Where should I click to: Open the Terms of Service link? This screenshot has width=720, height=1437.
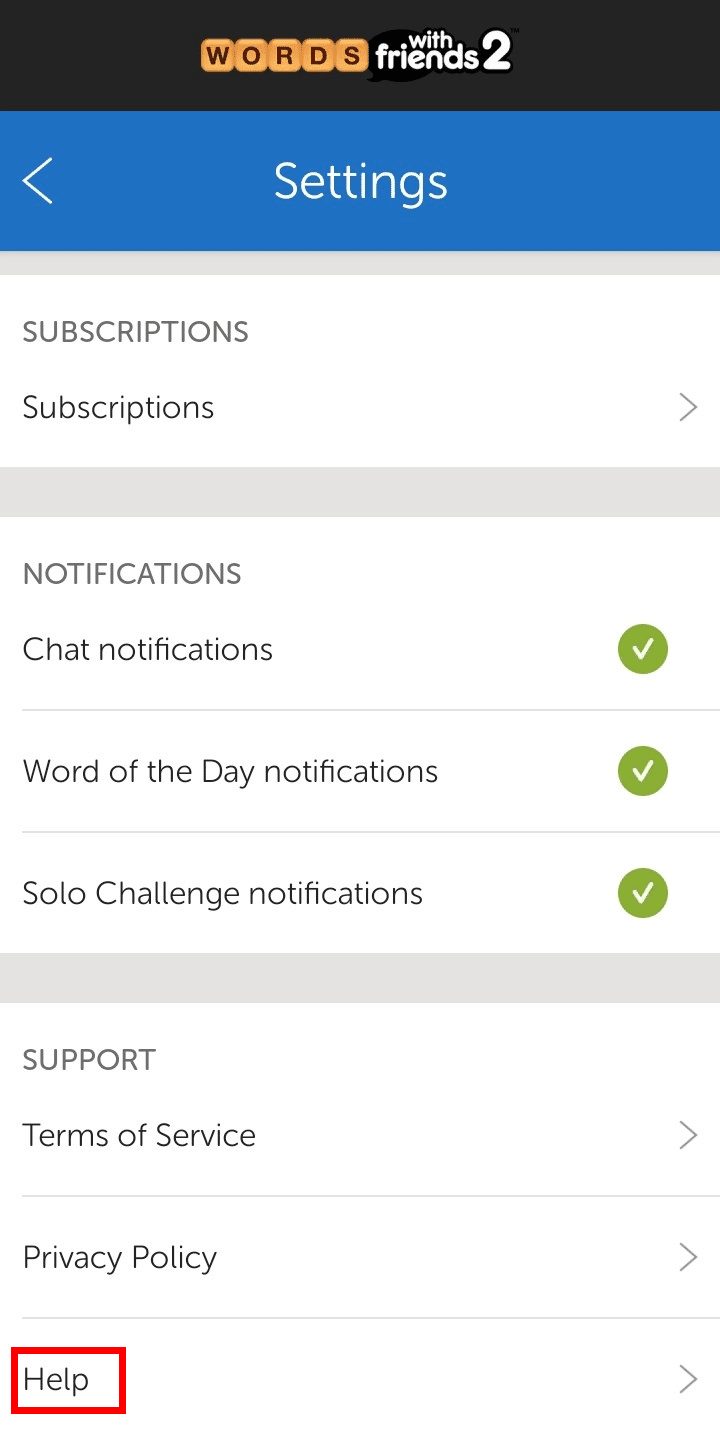coord(139,1135)
